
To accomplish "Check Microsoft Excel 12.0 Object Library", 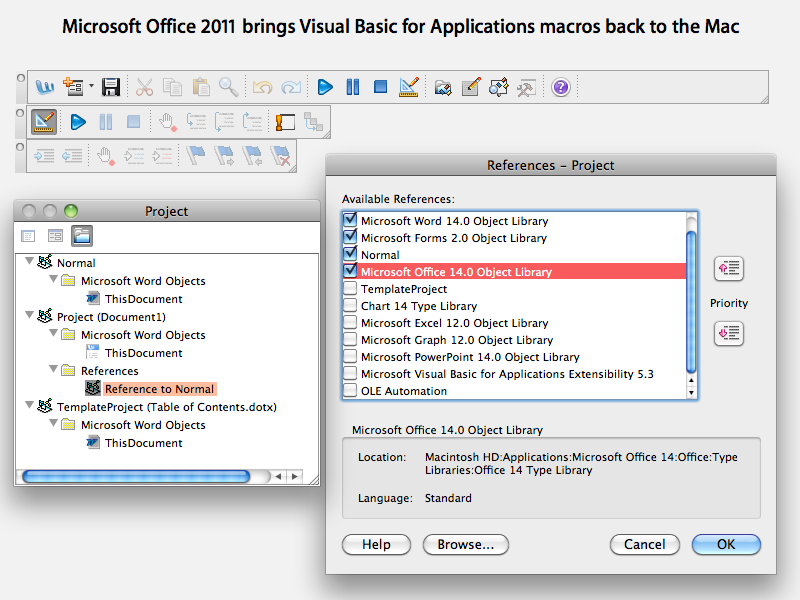I will [x=350, y=322].
